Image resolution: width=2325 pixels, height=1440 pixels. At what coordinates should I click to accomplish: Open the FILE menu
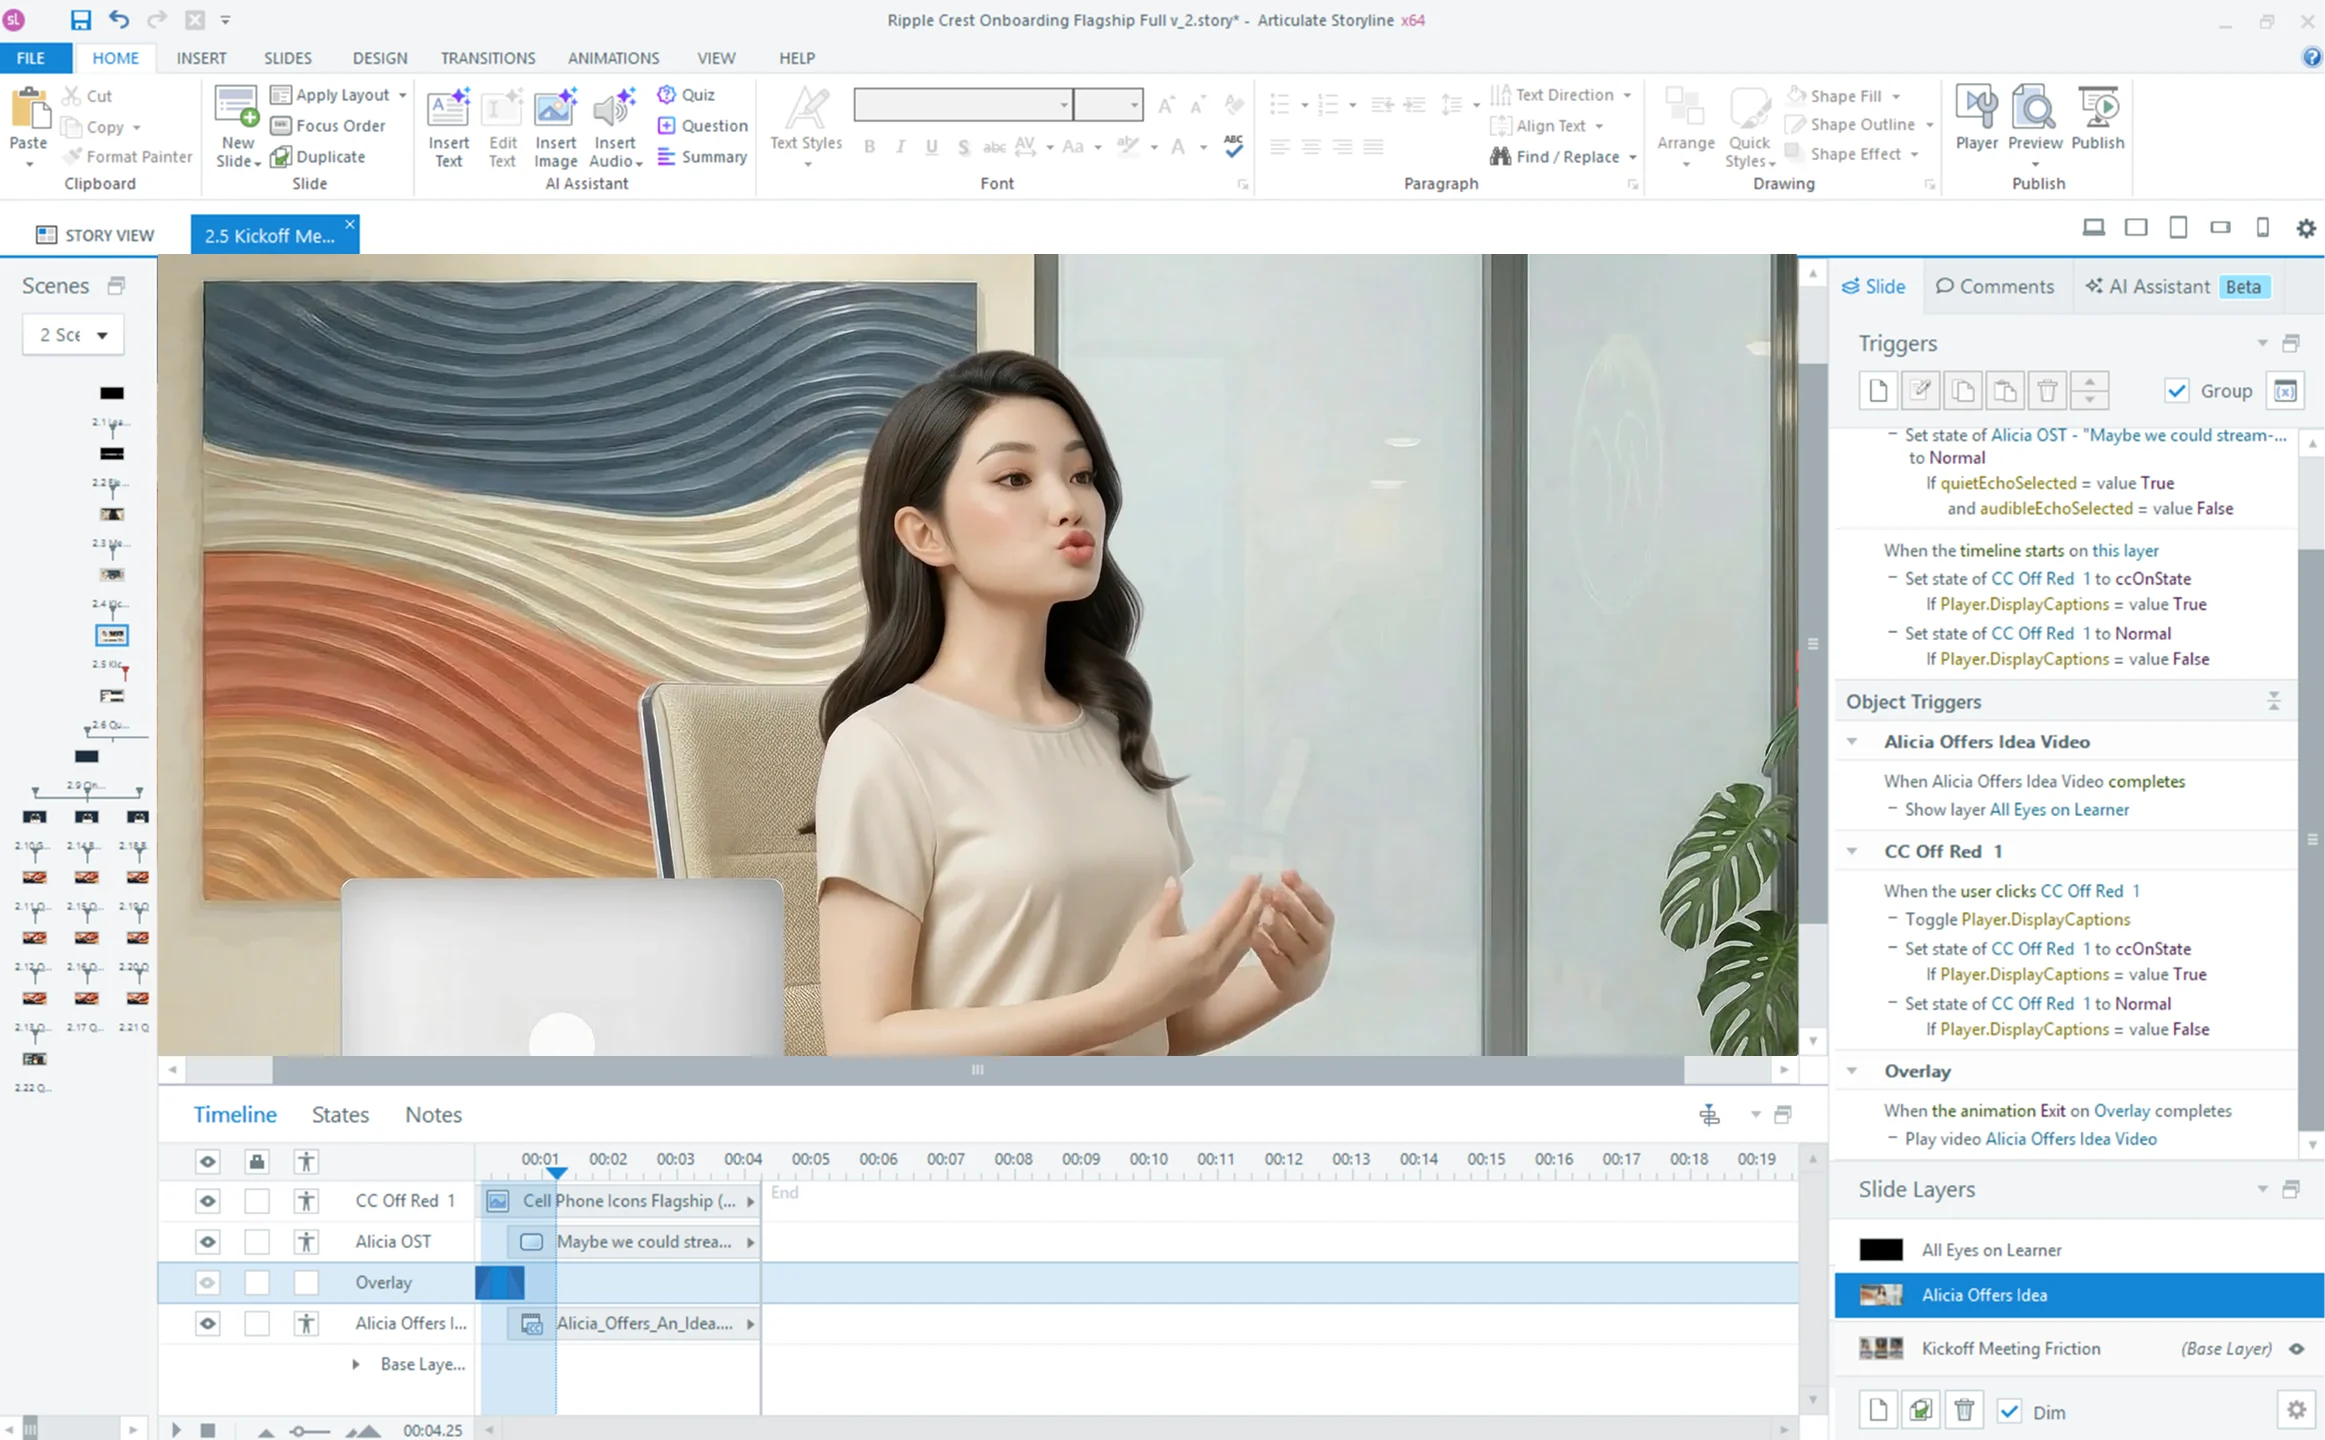(x=31, y=58)
